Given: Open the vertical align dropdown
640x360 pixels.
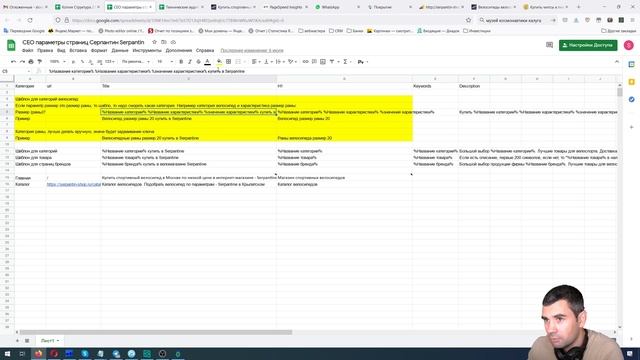Looking at the screenshot, I should click(268, 62).
